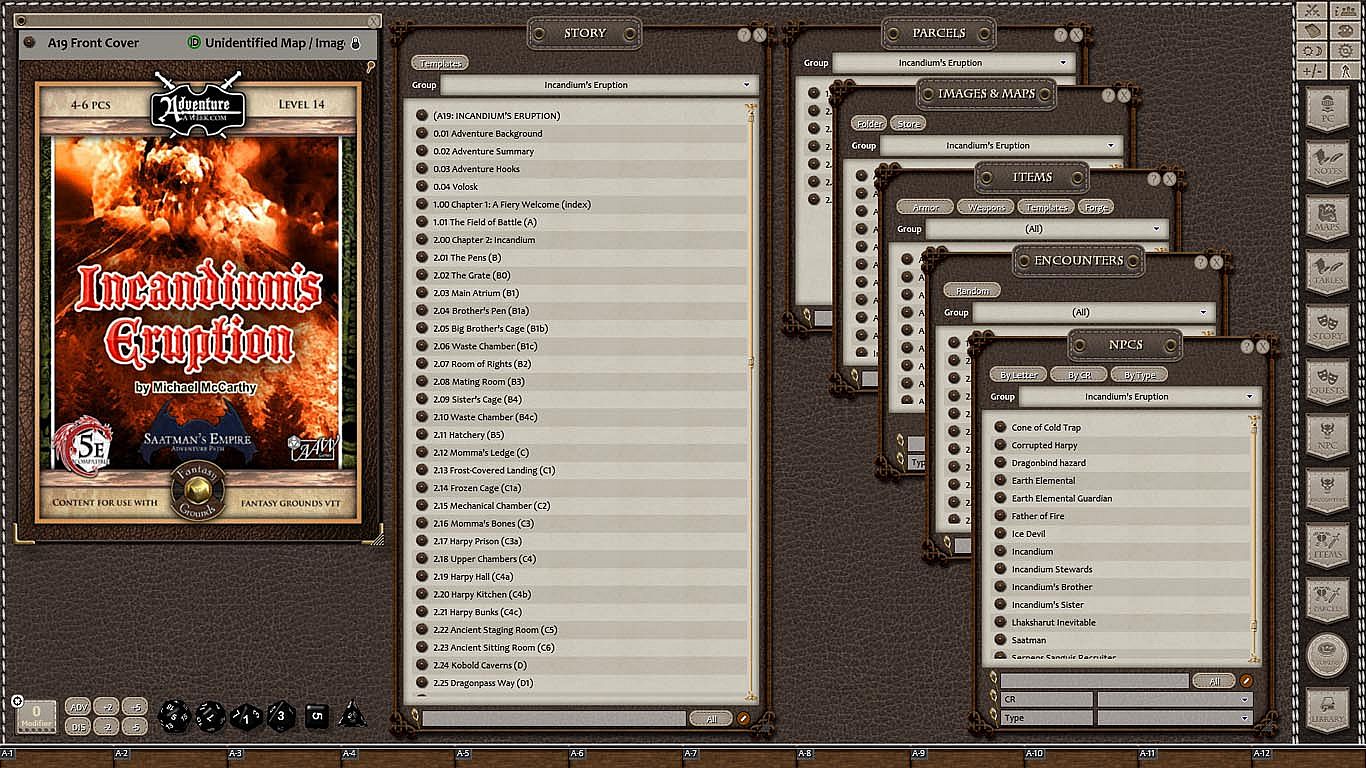Image resolution: width=1366 pixels, height=768 pixels.
Task: Open the Notes sidebar button
Action: point(1328,162)
